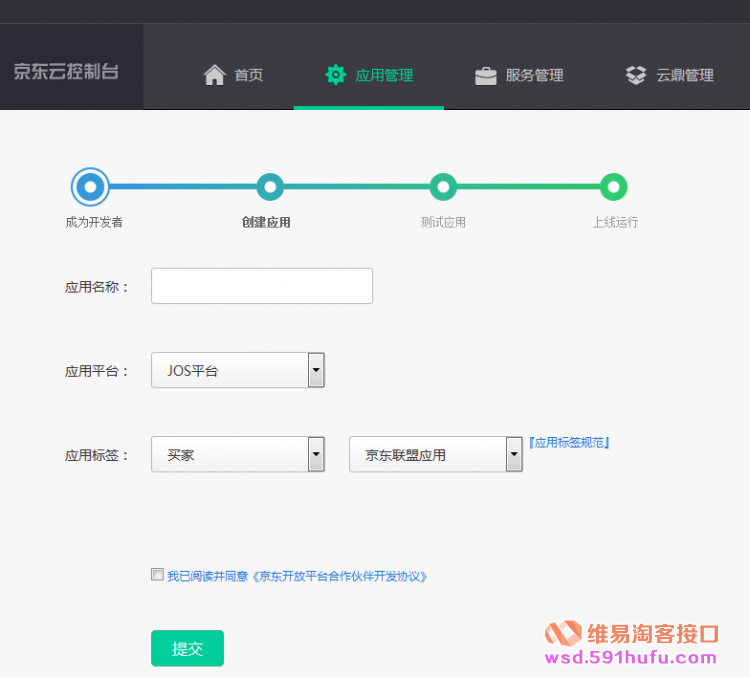Click the arrow of 京东联盟应用 dropdown
The width and height of the screenshot is (750, 677).
(x=514, y=454)
